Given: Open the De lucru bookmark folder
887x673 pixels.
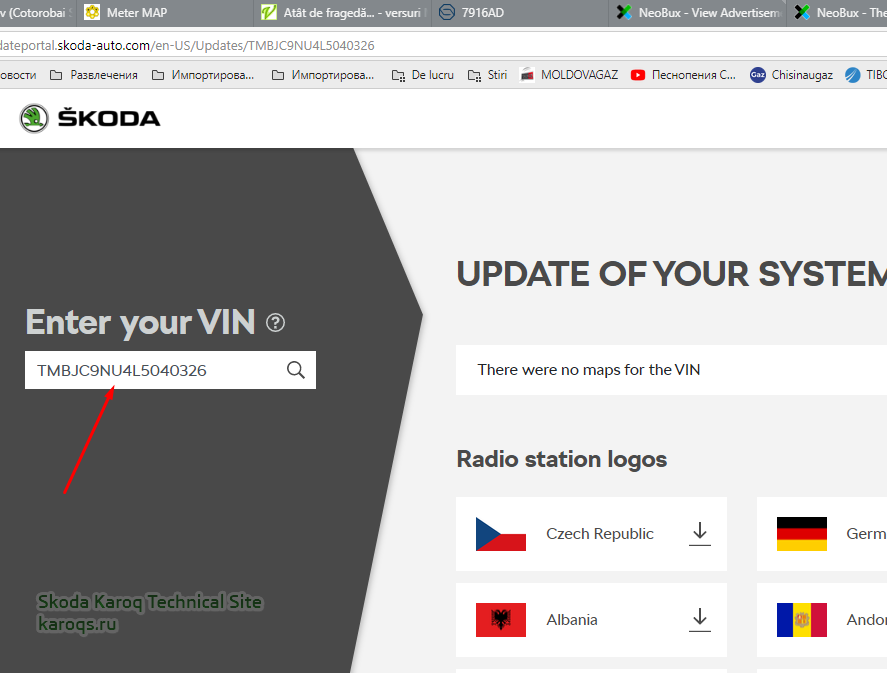Looking at the screenshot, I should tap(423, 75).
